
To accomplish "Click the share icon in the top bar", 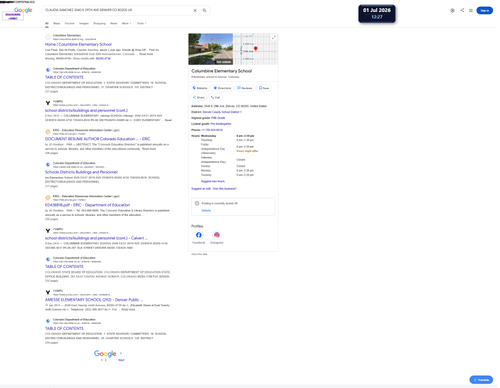I will coord(462,10).
